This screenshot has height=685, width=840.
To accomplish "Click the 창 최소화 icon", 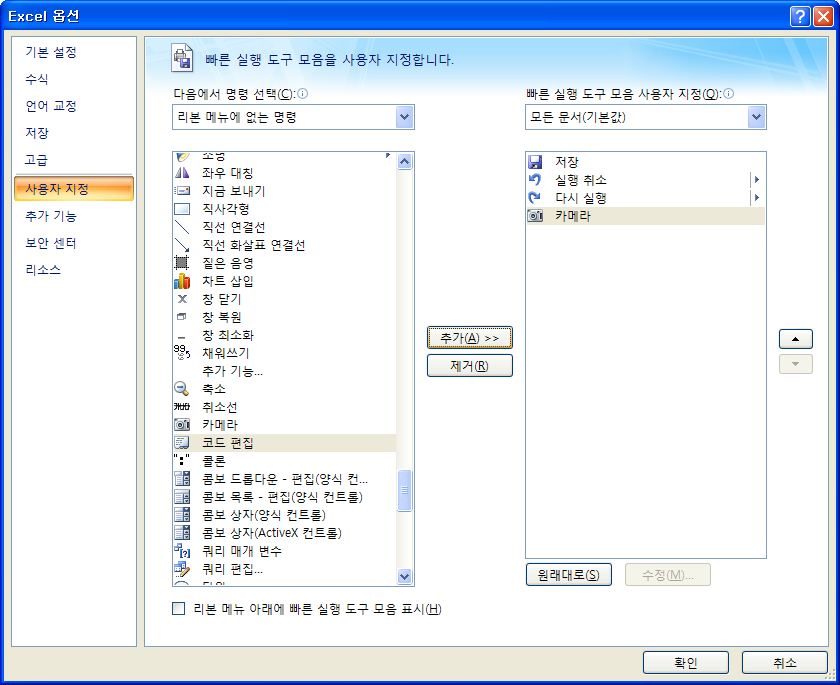I will coord(182,337).
